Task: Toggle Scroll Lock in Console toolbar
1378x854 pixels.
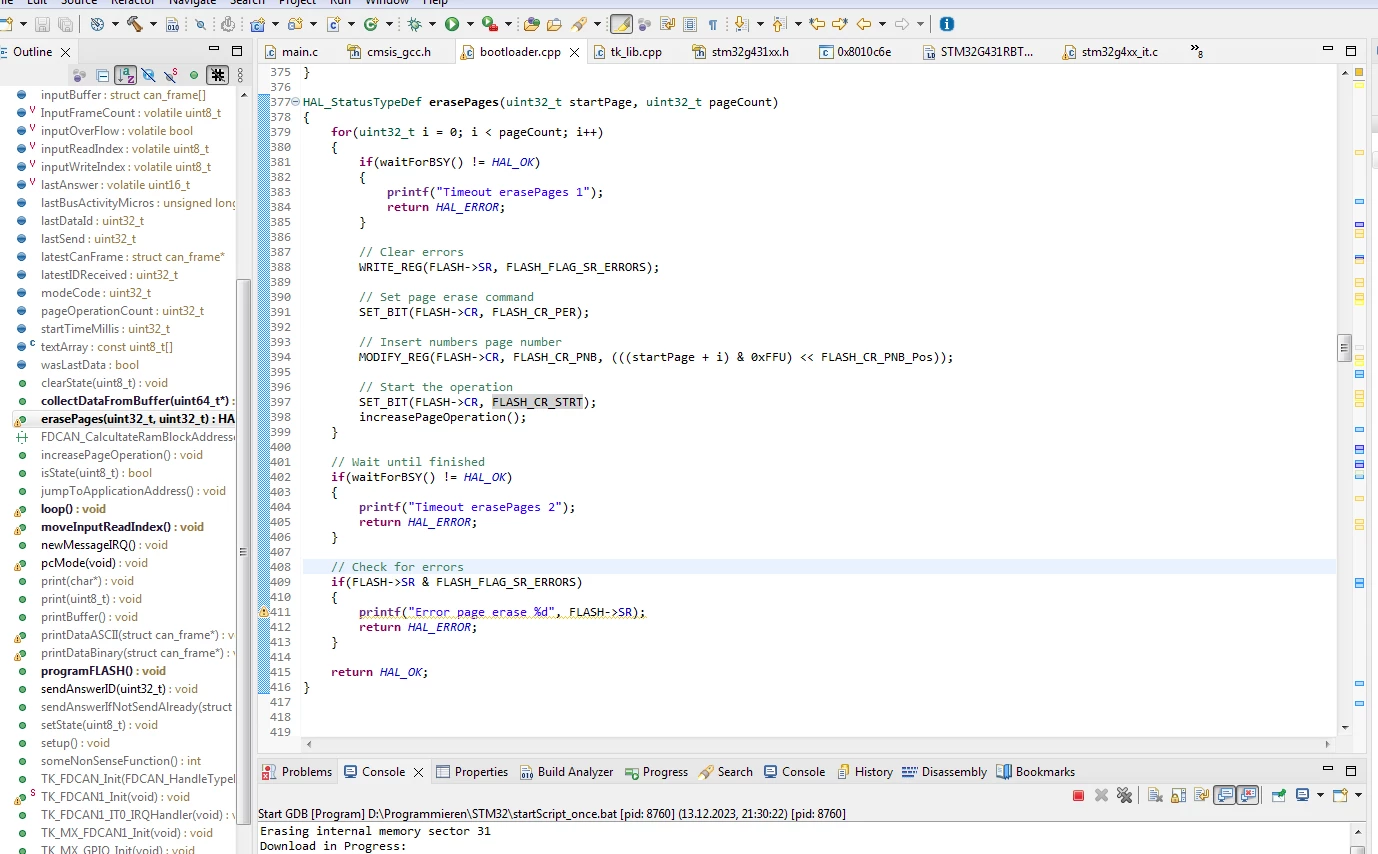Action: (1177, 796)
